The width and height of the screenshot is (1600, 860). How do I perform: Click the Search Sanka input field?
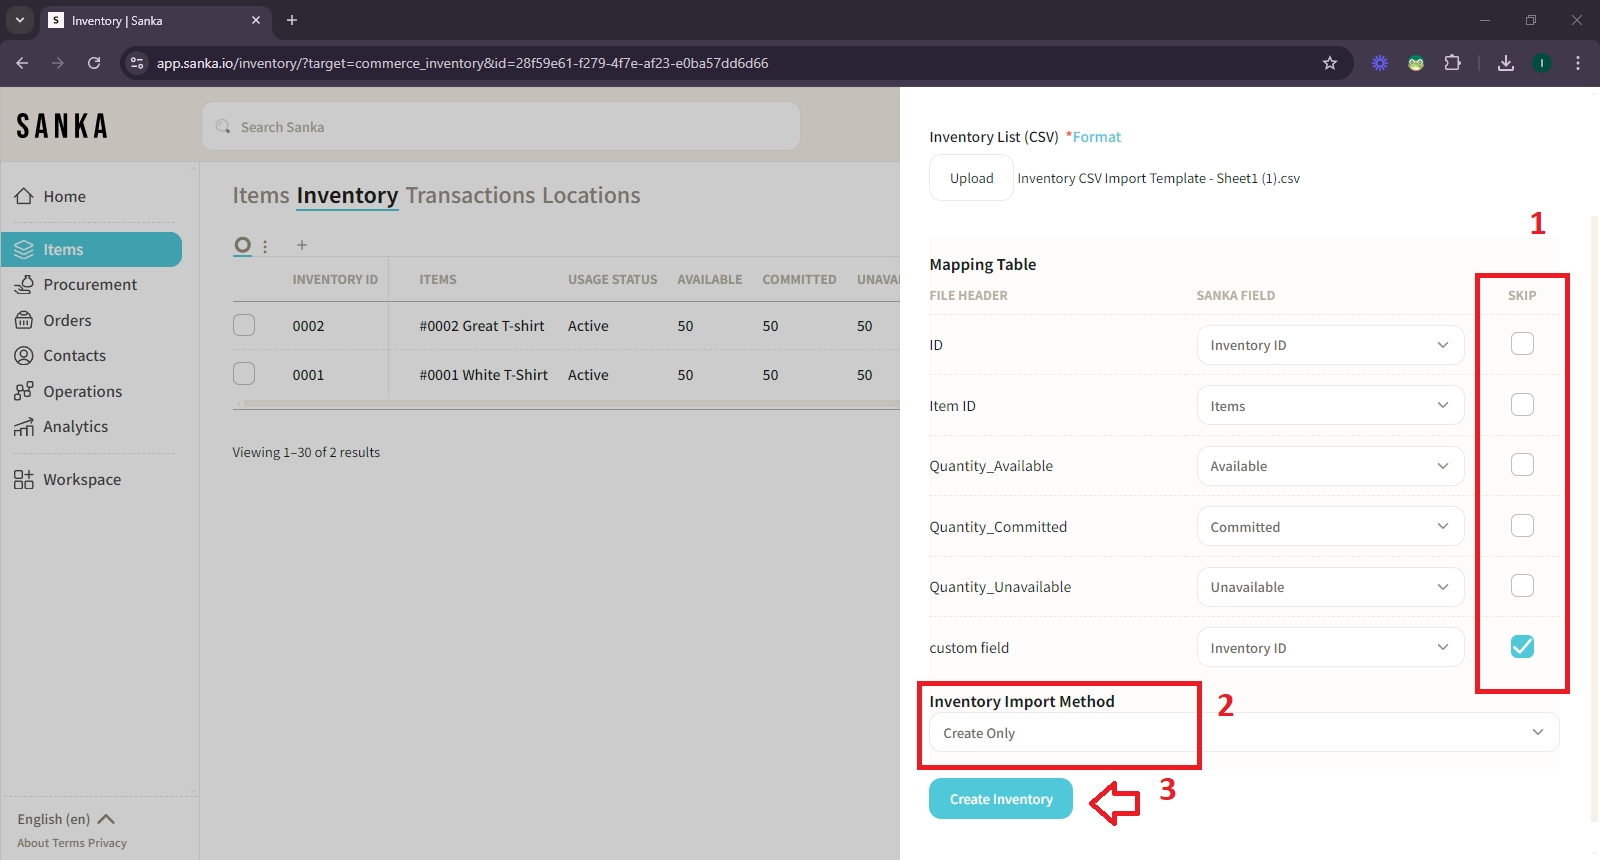(x=500, y=127)
